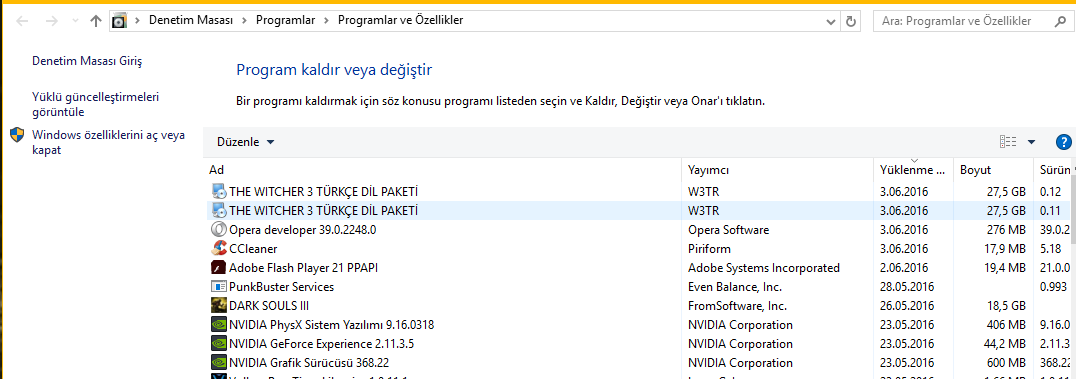Select THE WITCHER 3 TÜRKÇE DİL PAKETİ version 0.11
1076x379 pixels.
(323, 210)
